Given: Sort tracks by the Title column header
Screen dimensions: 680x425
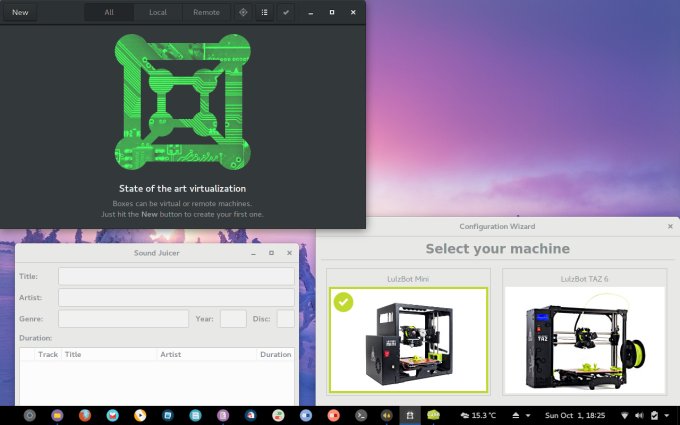Looking at the screenshot, I should point(108,354).
